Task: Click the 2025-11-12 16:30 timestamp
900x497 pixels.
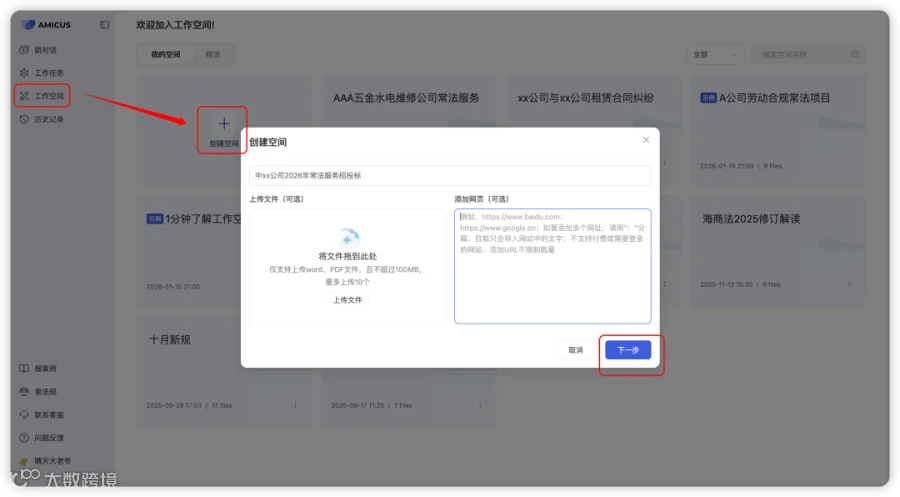Action: tap(726, 284)
